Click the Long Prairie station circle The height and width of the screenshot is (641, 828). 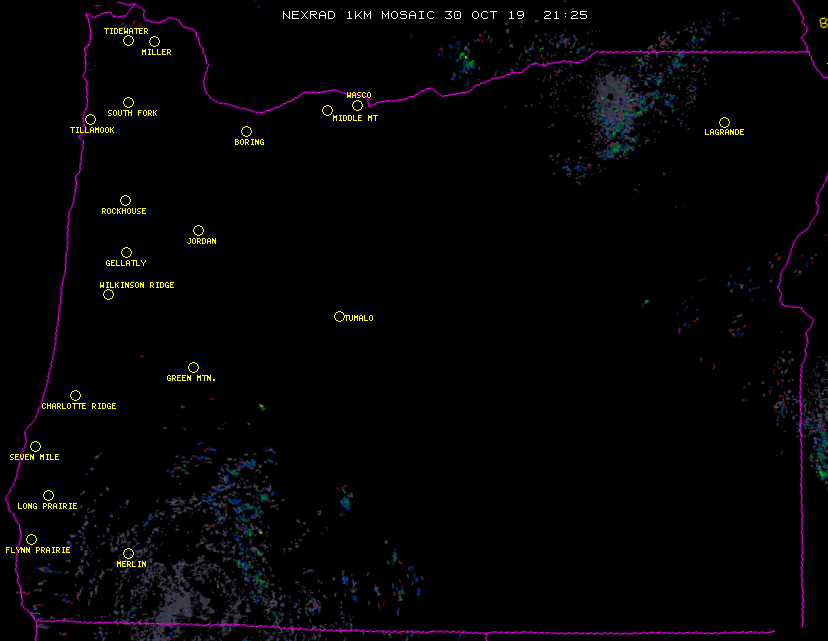(48, 496)
